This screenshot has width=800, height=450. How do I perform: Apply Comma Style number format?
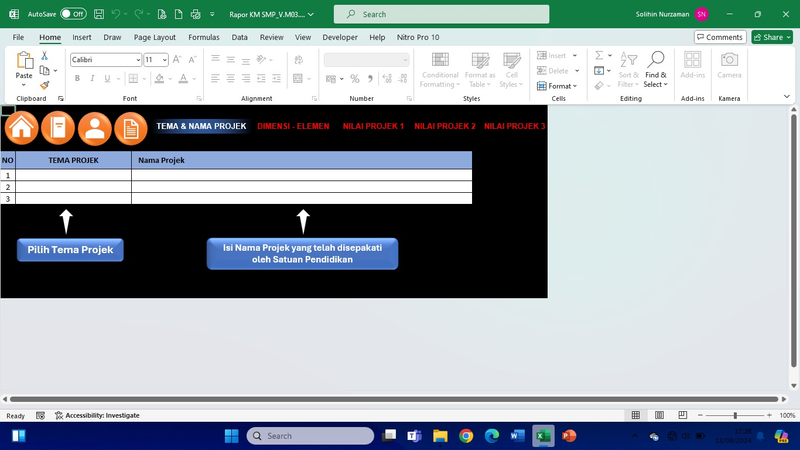370,79
